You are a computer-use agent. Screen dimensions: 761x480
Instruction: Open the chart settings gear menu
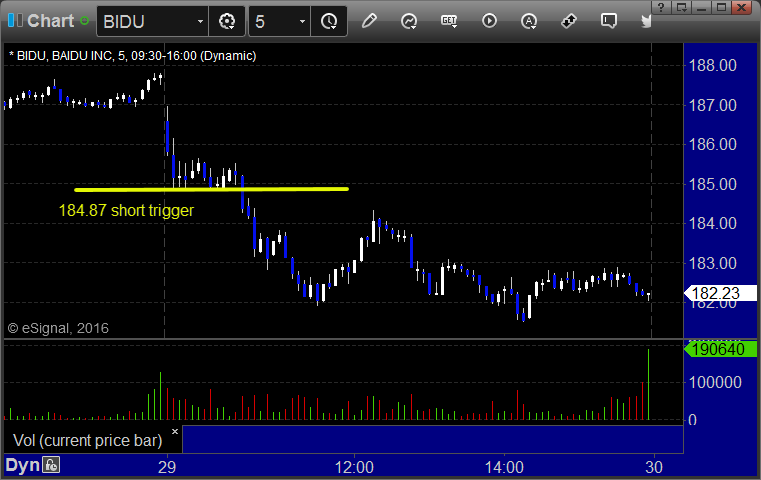click(x=227, y=21)
